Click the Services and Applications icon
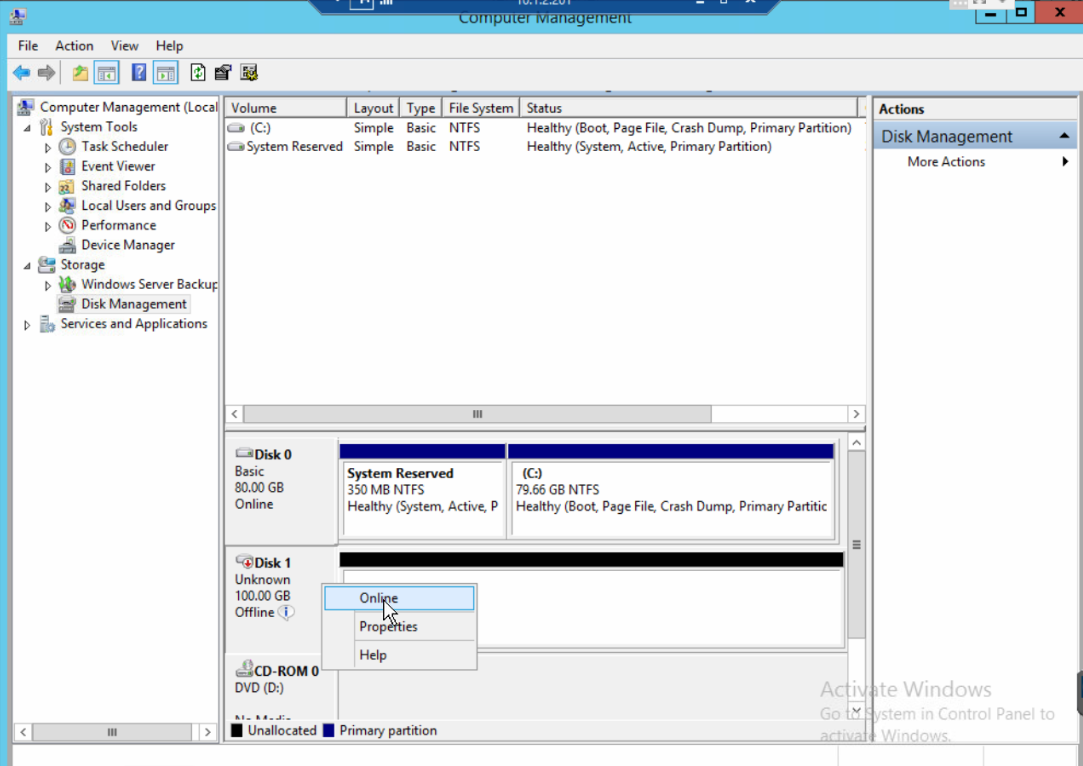Viewport: 1083px width, 766px height. (47, 324)
